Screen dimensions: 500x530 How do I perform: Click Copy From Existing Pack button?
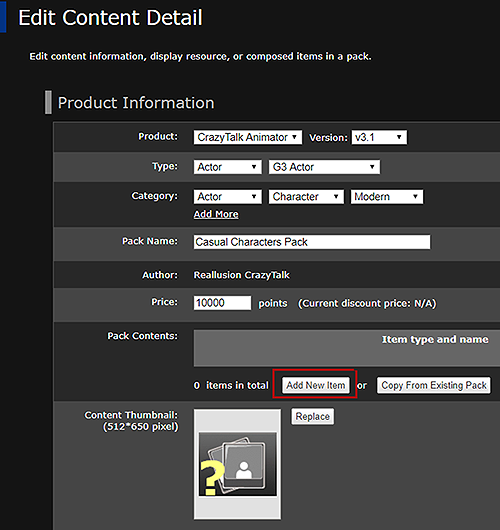(434, 385)
